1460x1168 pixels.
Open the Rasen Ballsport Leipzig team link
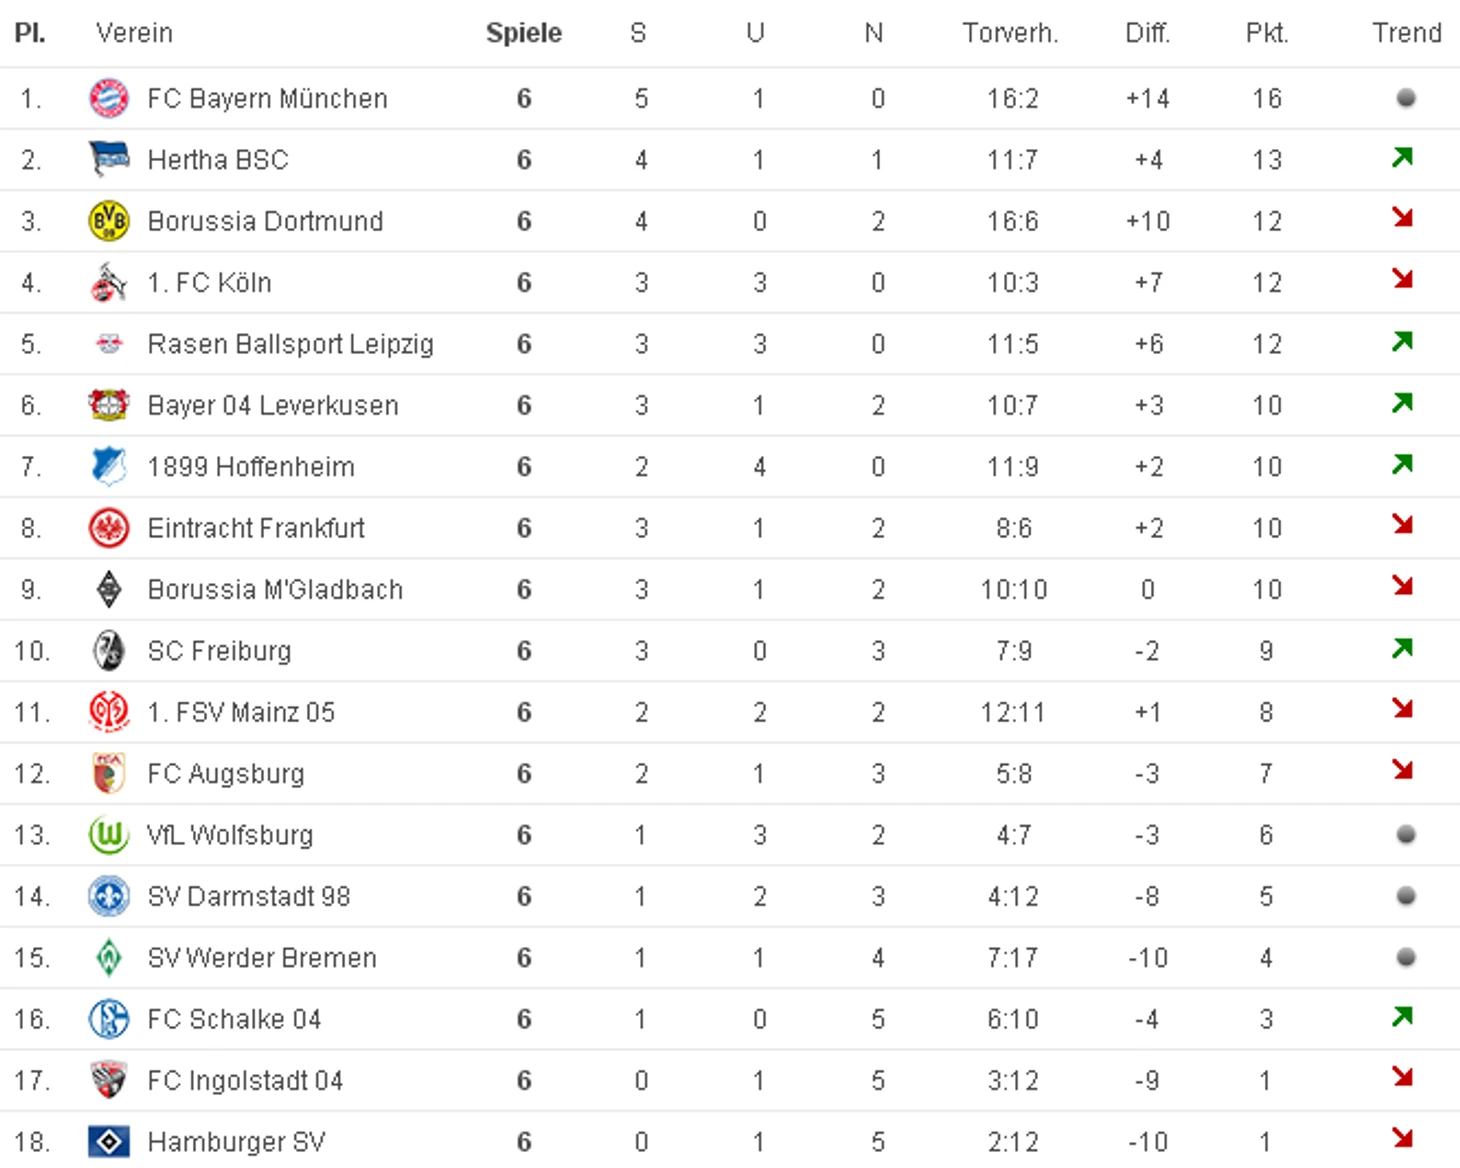pyautogui.click(x=290, y=344)
